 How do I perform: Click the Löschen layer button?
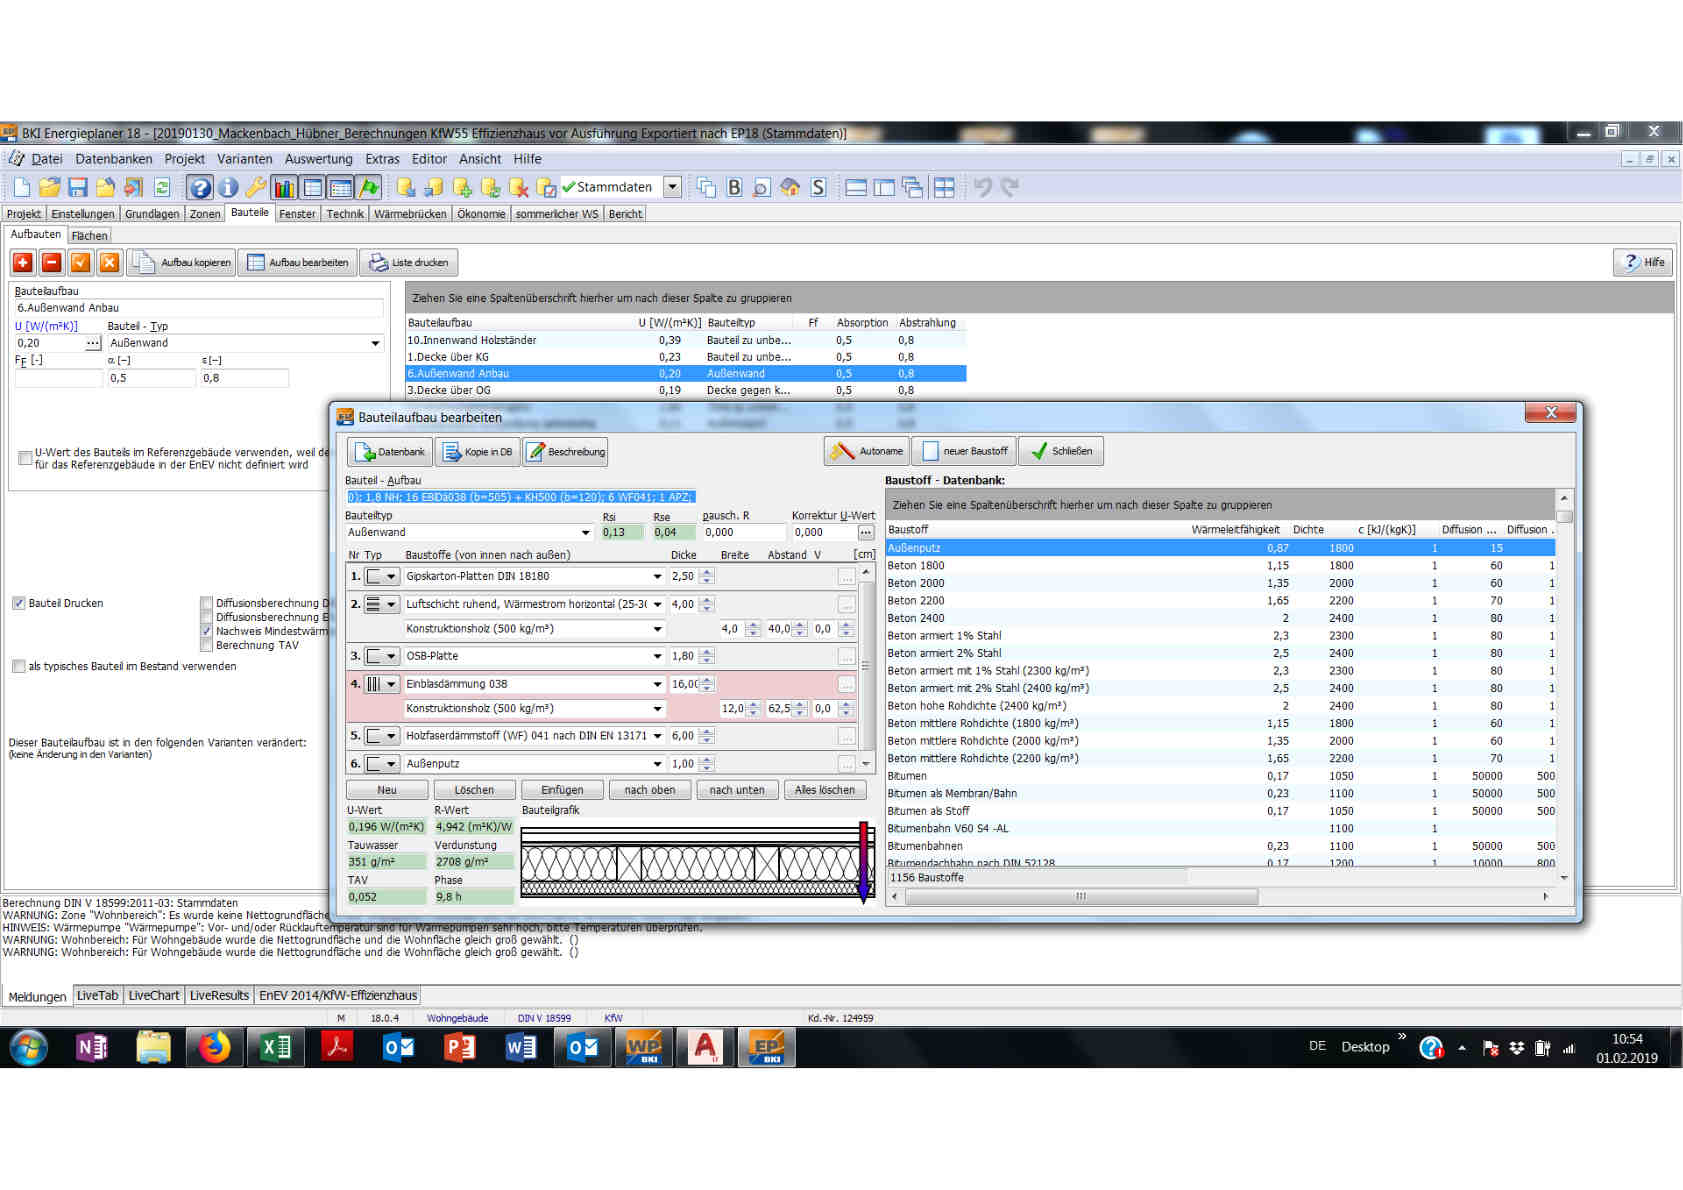pyautogui.click(x=474, y=790)
